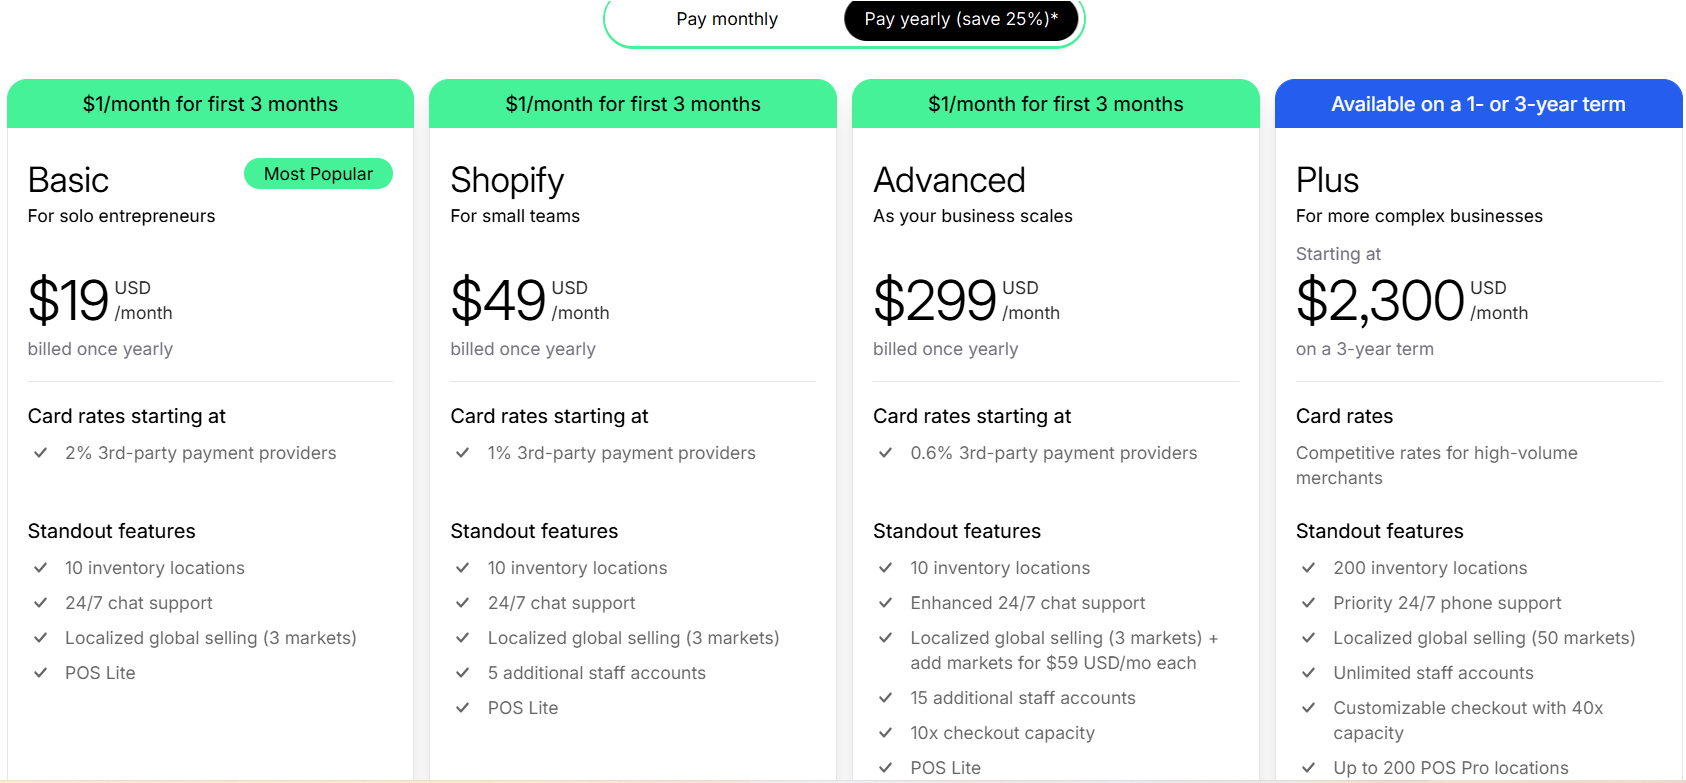
Task: Click checkmark beside 2% 3rd-party payment providers
Action: [41, 453]
